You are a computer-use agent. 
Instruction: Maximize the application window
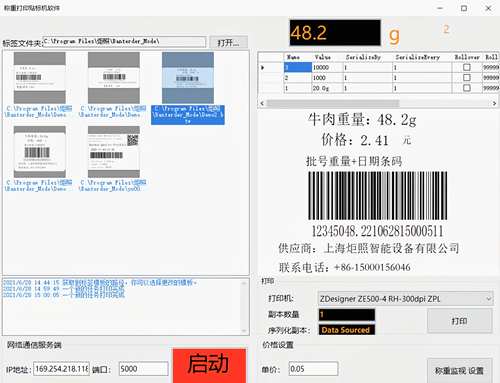pos(464,8)
